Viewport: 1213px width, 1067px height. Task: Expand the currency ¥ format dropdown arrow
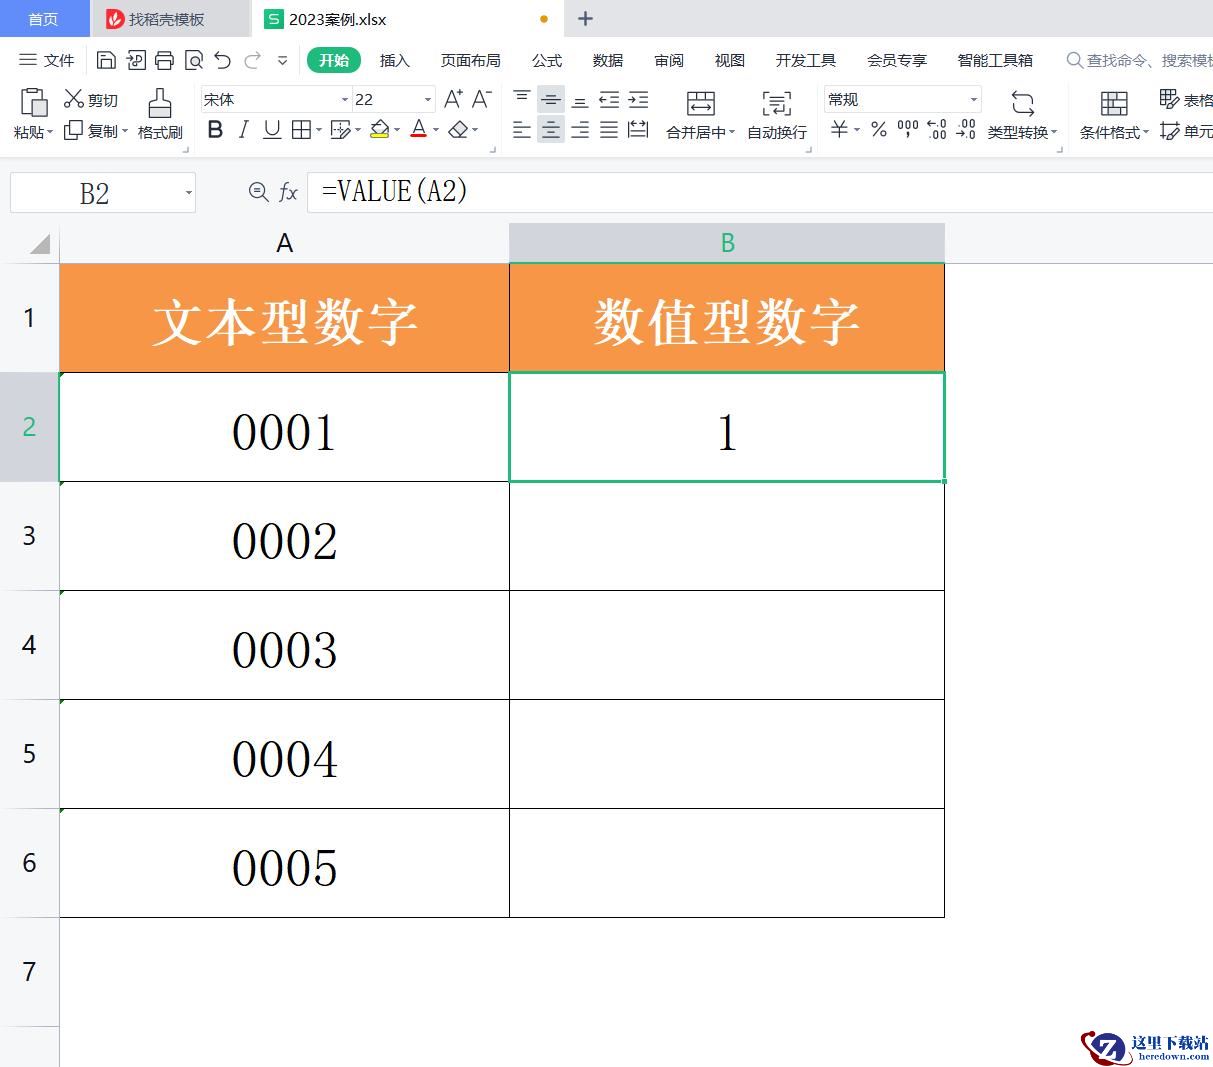tap(857, 130)
